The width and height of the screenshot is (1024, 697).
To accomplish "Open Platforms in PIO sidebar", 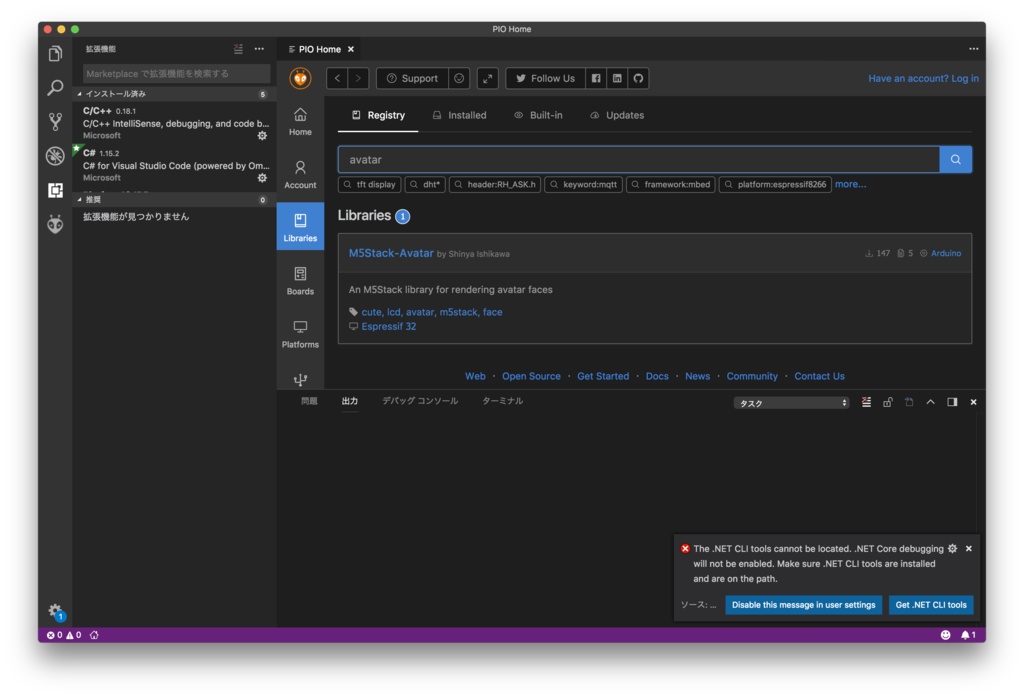I will [x=300, y=334].
